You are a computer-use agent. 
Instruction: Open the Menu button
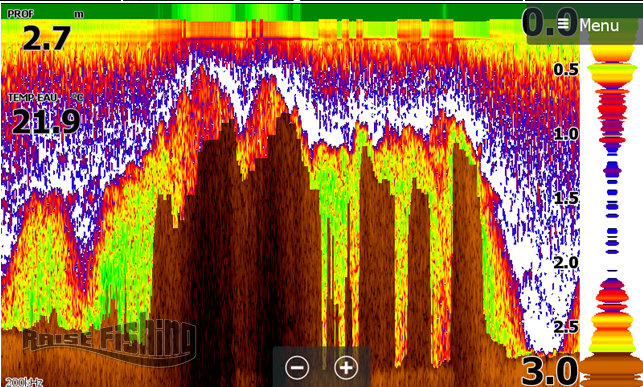point(584,25)
